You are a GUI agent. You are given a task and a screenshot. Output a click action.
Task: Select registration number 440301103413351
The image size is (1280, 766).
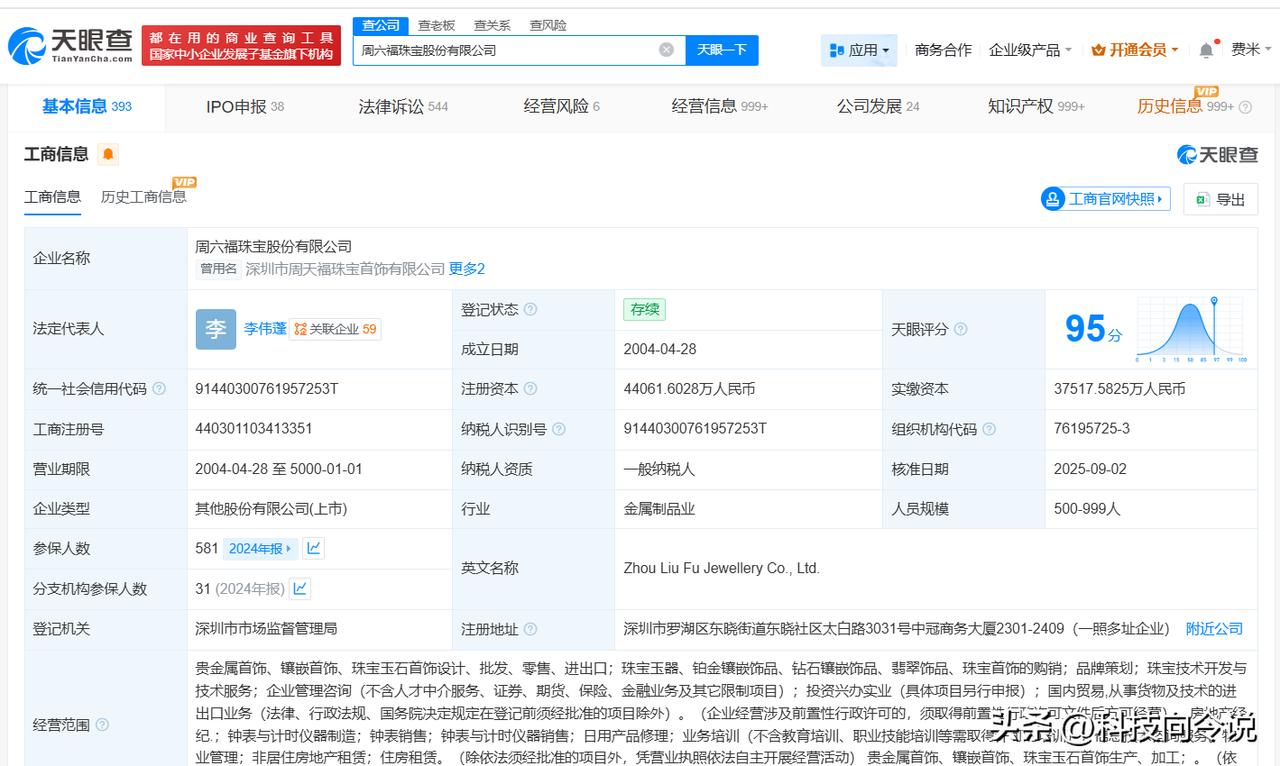(x=254, y=429)
